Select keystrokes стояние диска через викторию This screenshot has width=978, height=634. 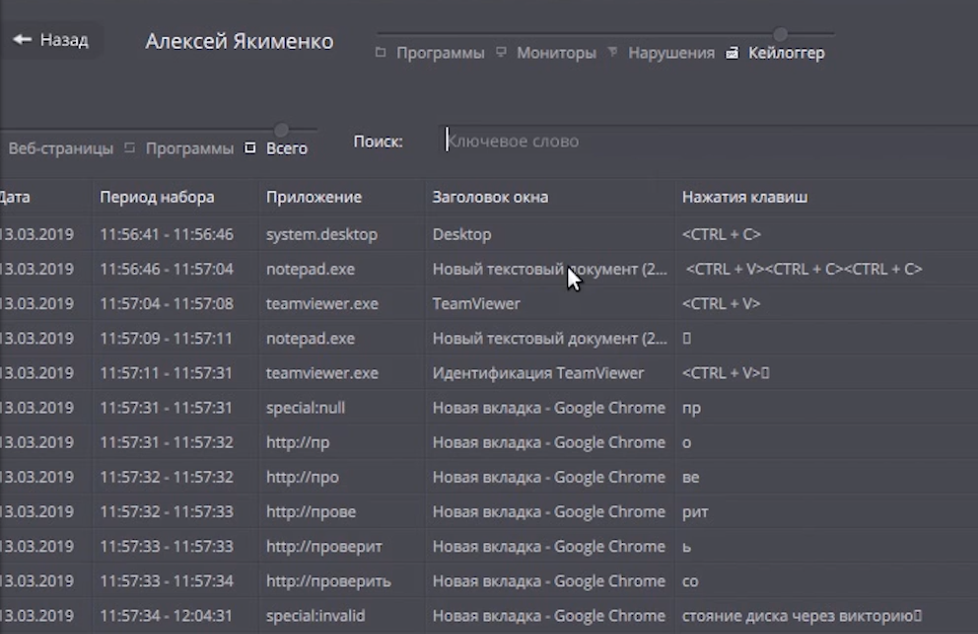click(801, 616)
